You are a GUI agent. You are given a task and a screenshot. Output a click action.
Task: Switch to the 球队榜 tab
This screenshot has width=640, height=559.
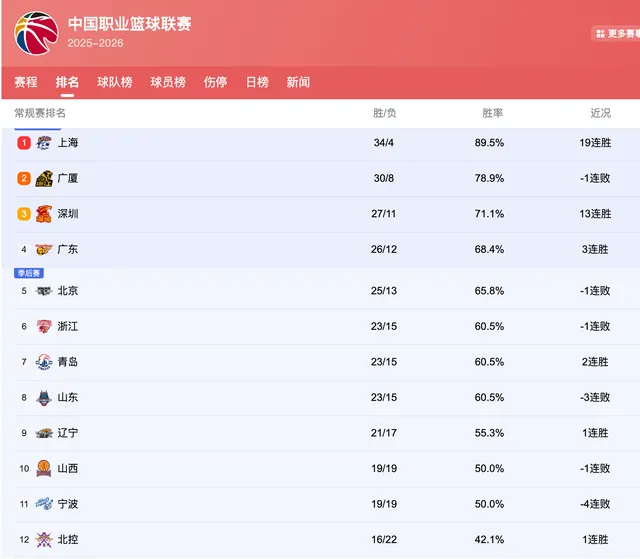[x=115, y=82]
